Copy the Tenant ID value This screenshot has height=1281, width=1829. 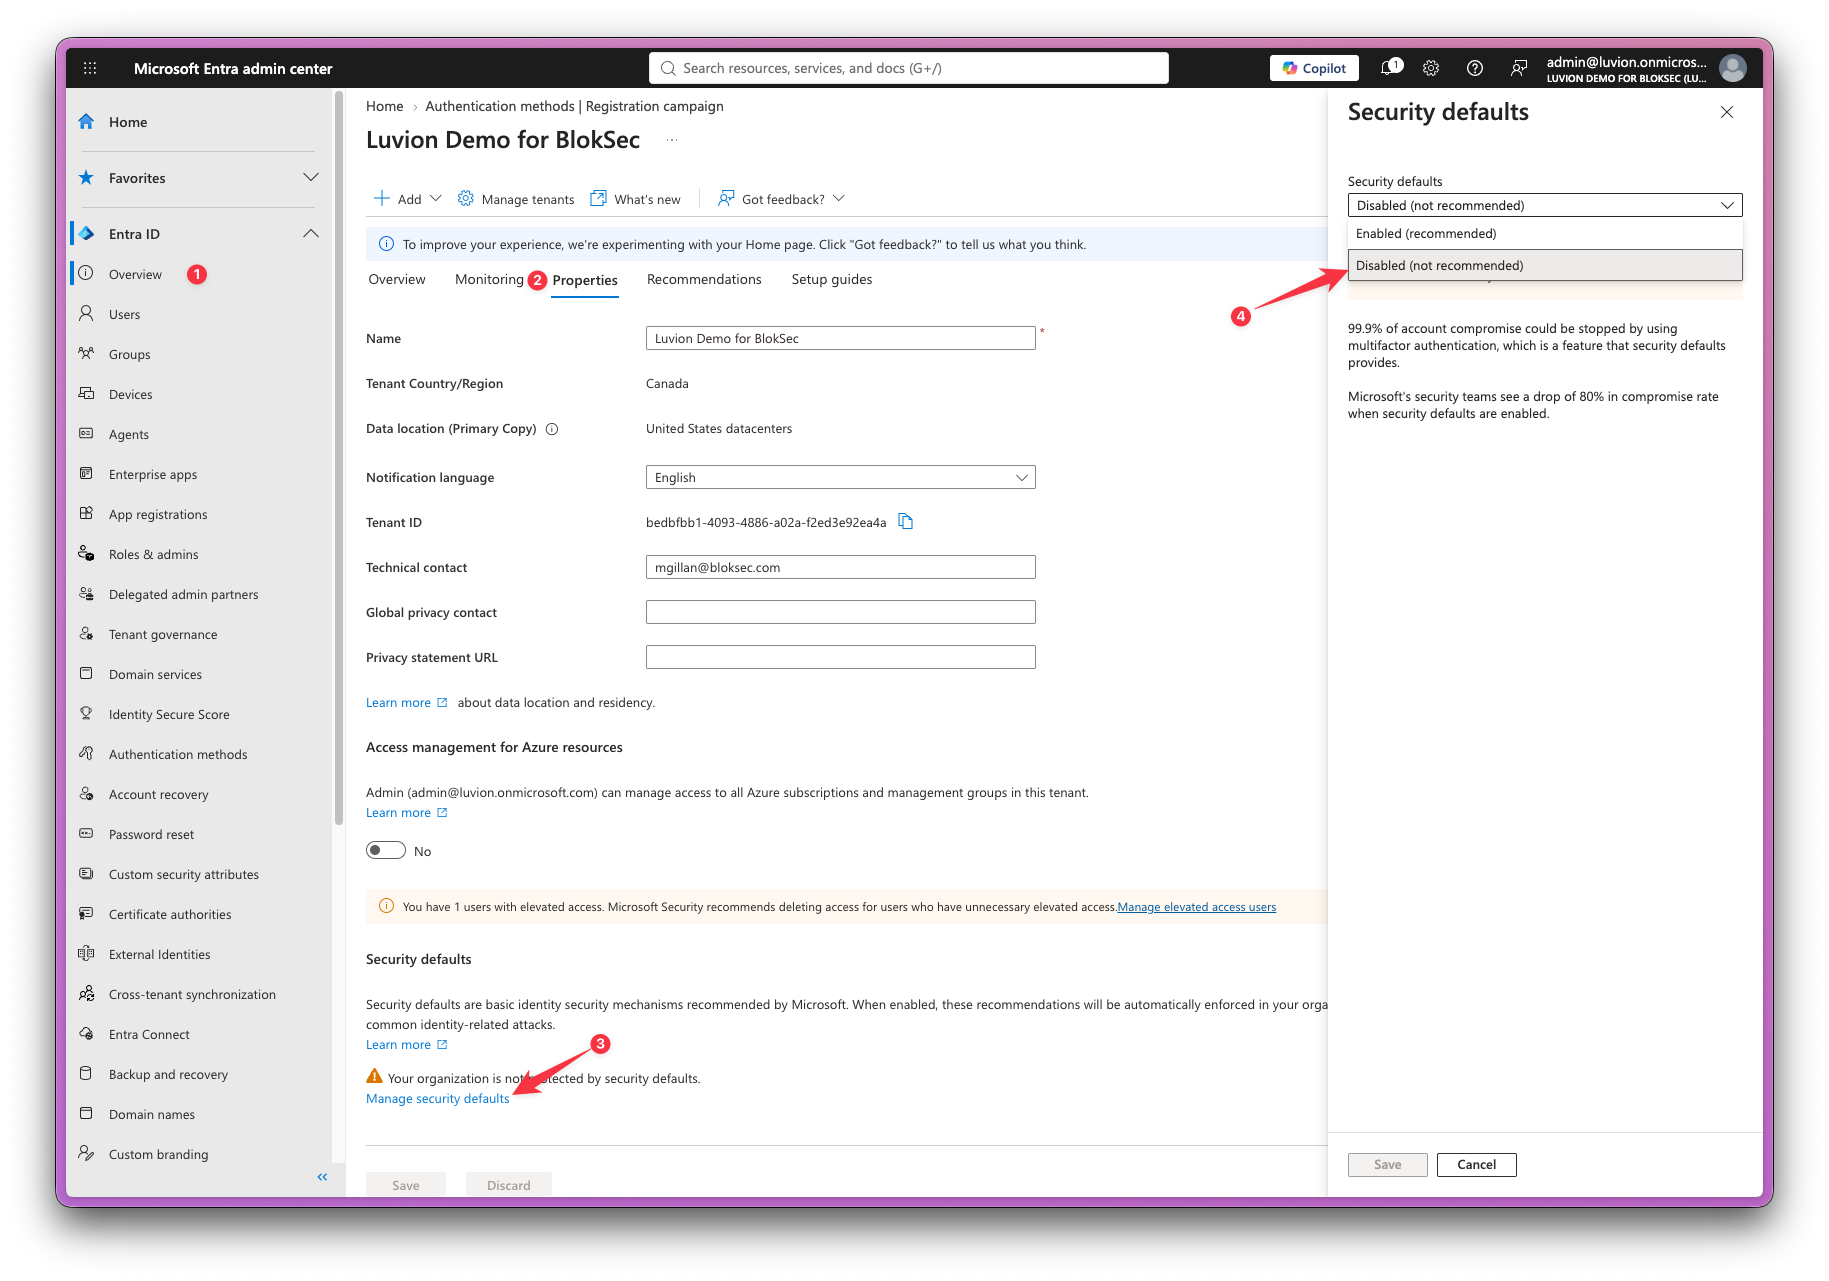tap(906, 521)
